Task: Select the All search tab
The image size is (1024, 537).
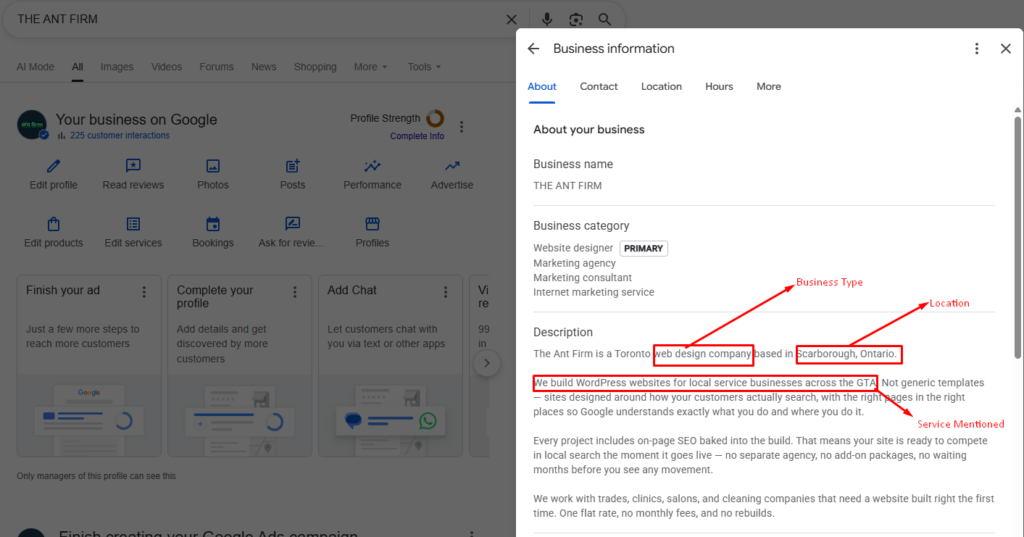Action: (x=77, y=67)
